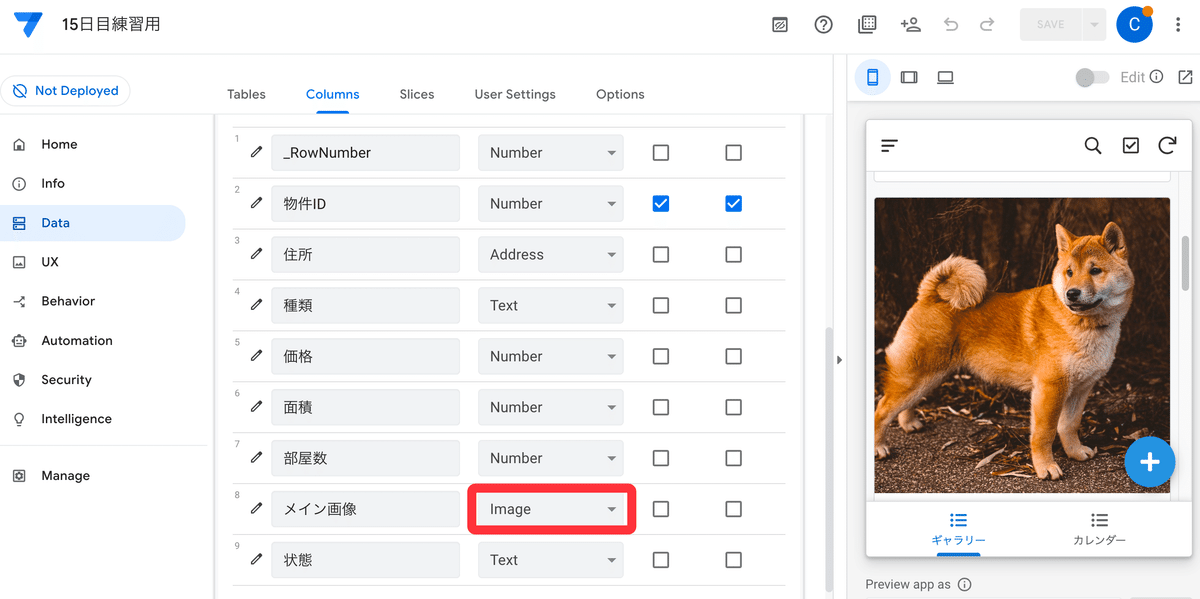This screenshot has width=1200, height=599.
Task: Turn on the Edit toggle in preview panel
Action: (x=1092, y=77)
